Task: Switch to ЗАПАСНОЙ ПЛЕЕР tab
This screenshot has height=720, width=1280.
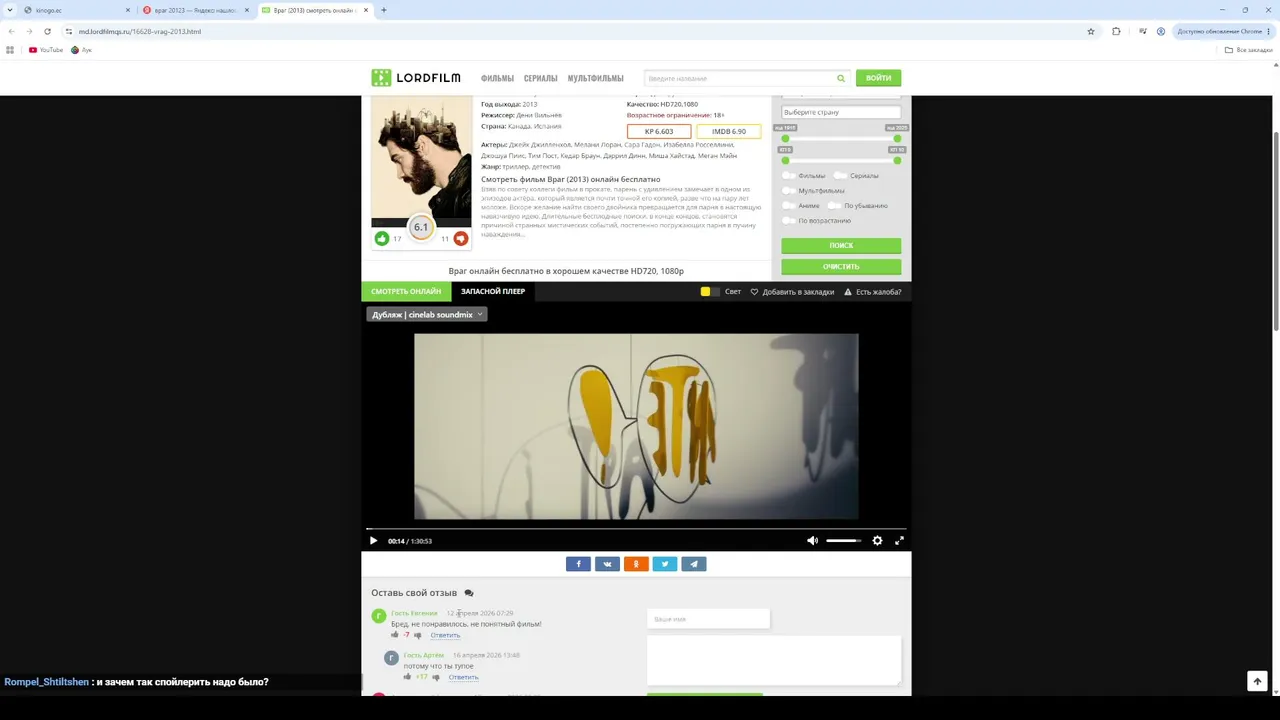Action: 493,292
